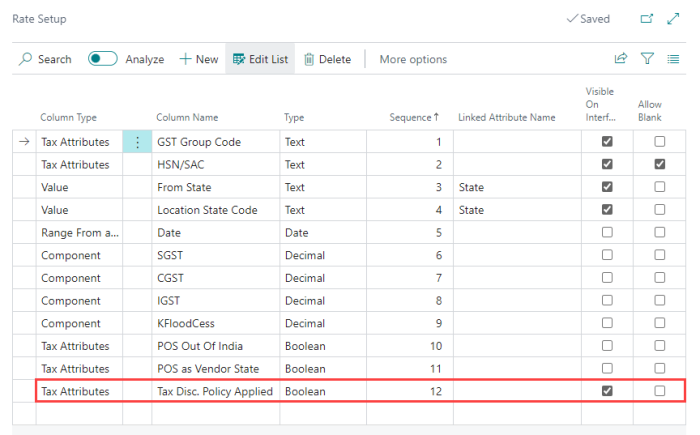Check Visible On Interface for SGST row
Image resolution: width=700 pixels, height=435 pixels.
pyautogui.click(x=607, y=255)
